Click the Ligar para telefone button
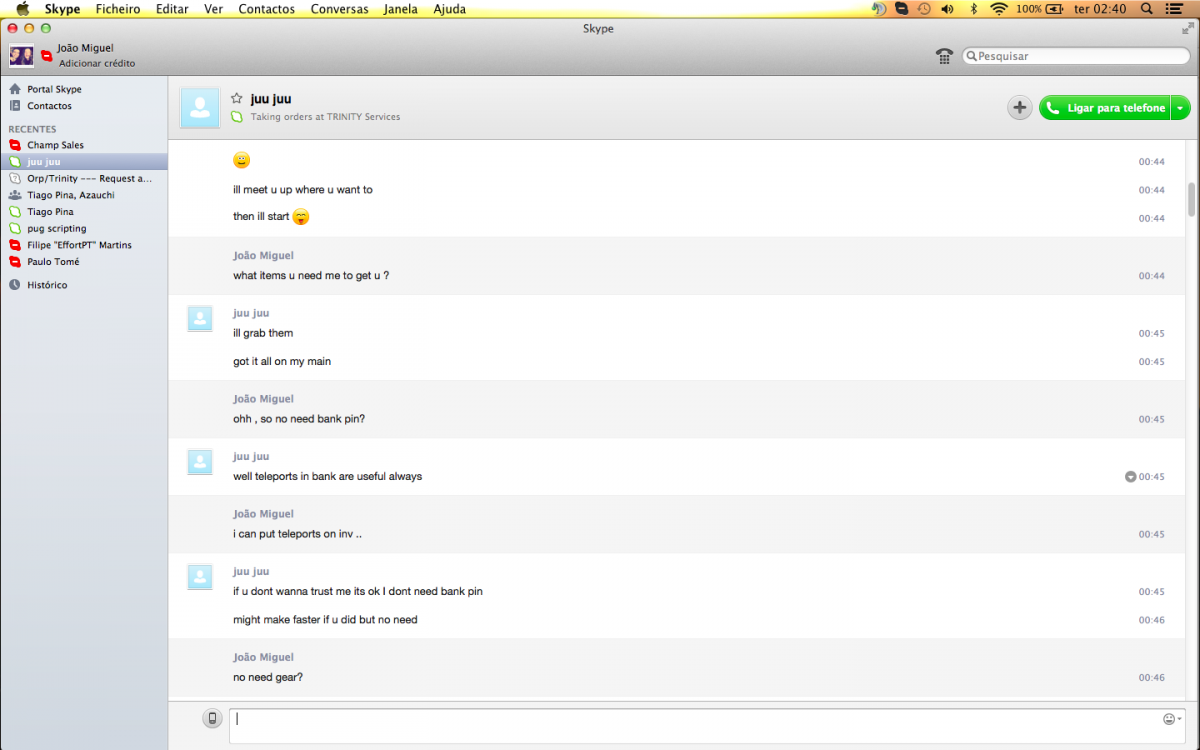Image resolution: width=1200 pixels, height=750 pixels. click(1105, 108)
